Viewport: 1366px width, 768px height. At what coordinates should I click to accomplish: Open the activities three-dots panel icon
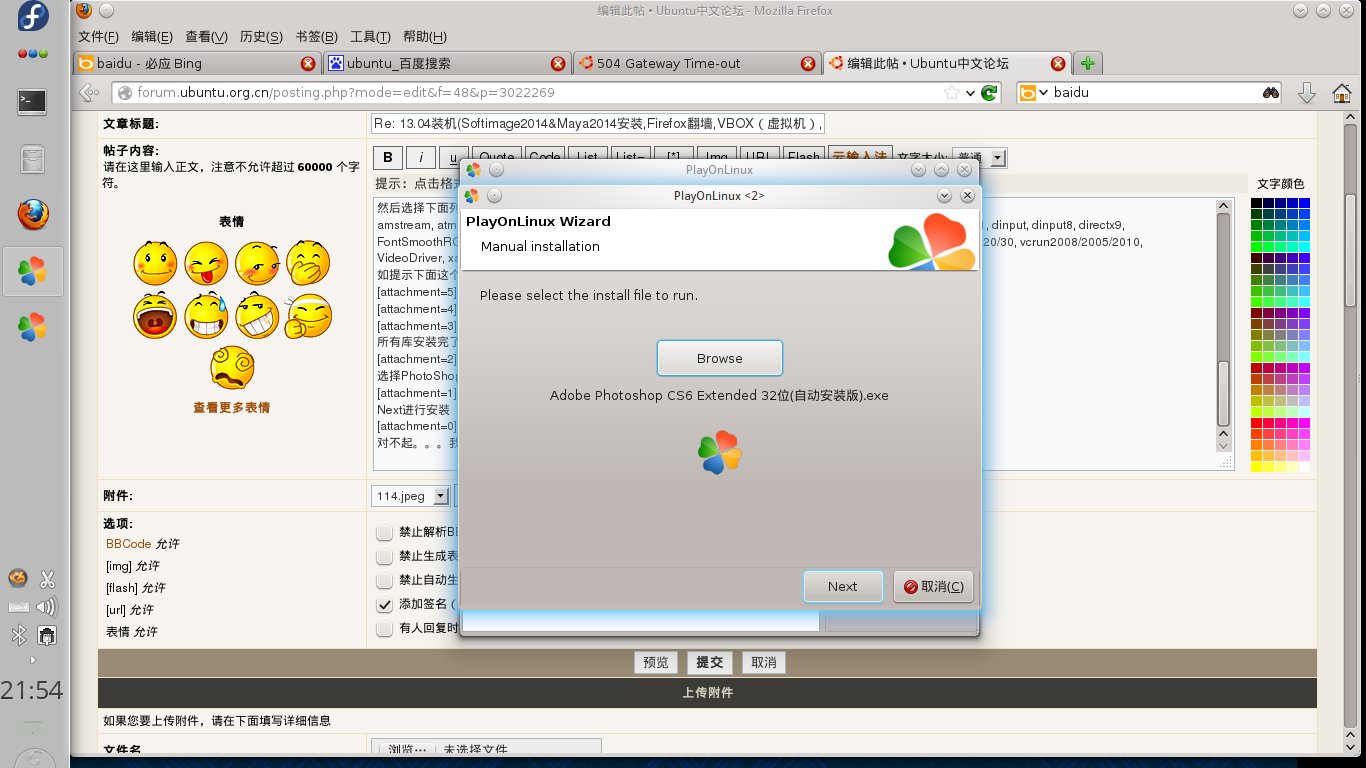coord(33,54)
